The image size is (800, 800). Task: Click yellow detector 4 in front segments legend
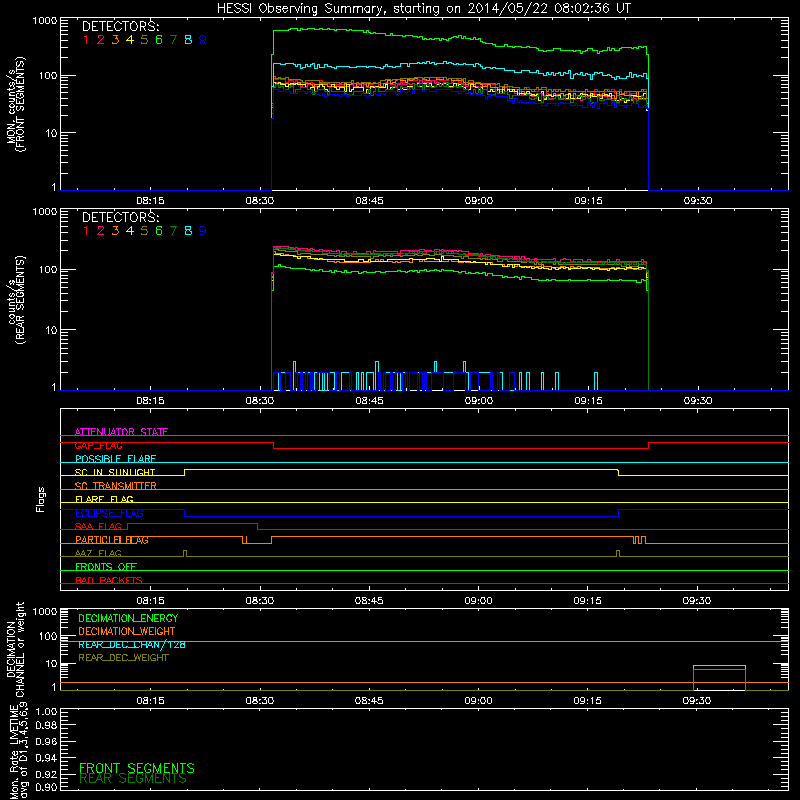(130, 40)
